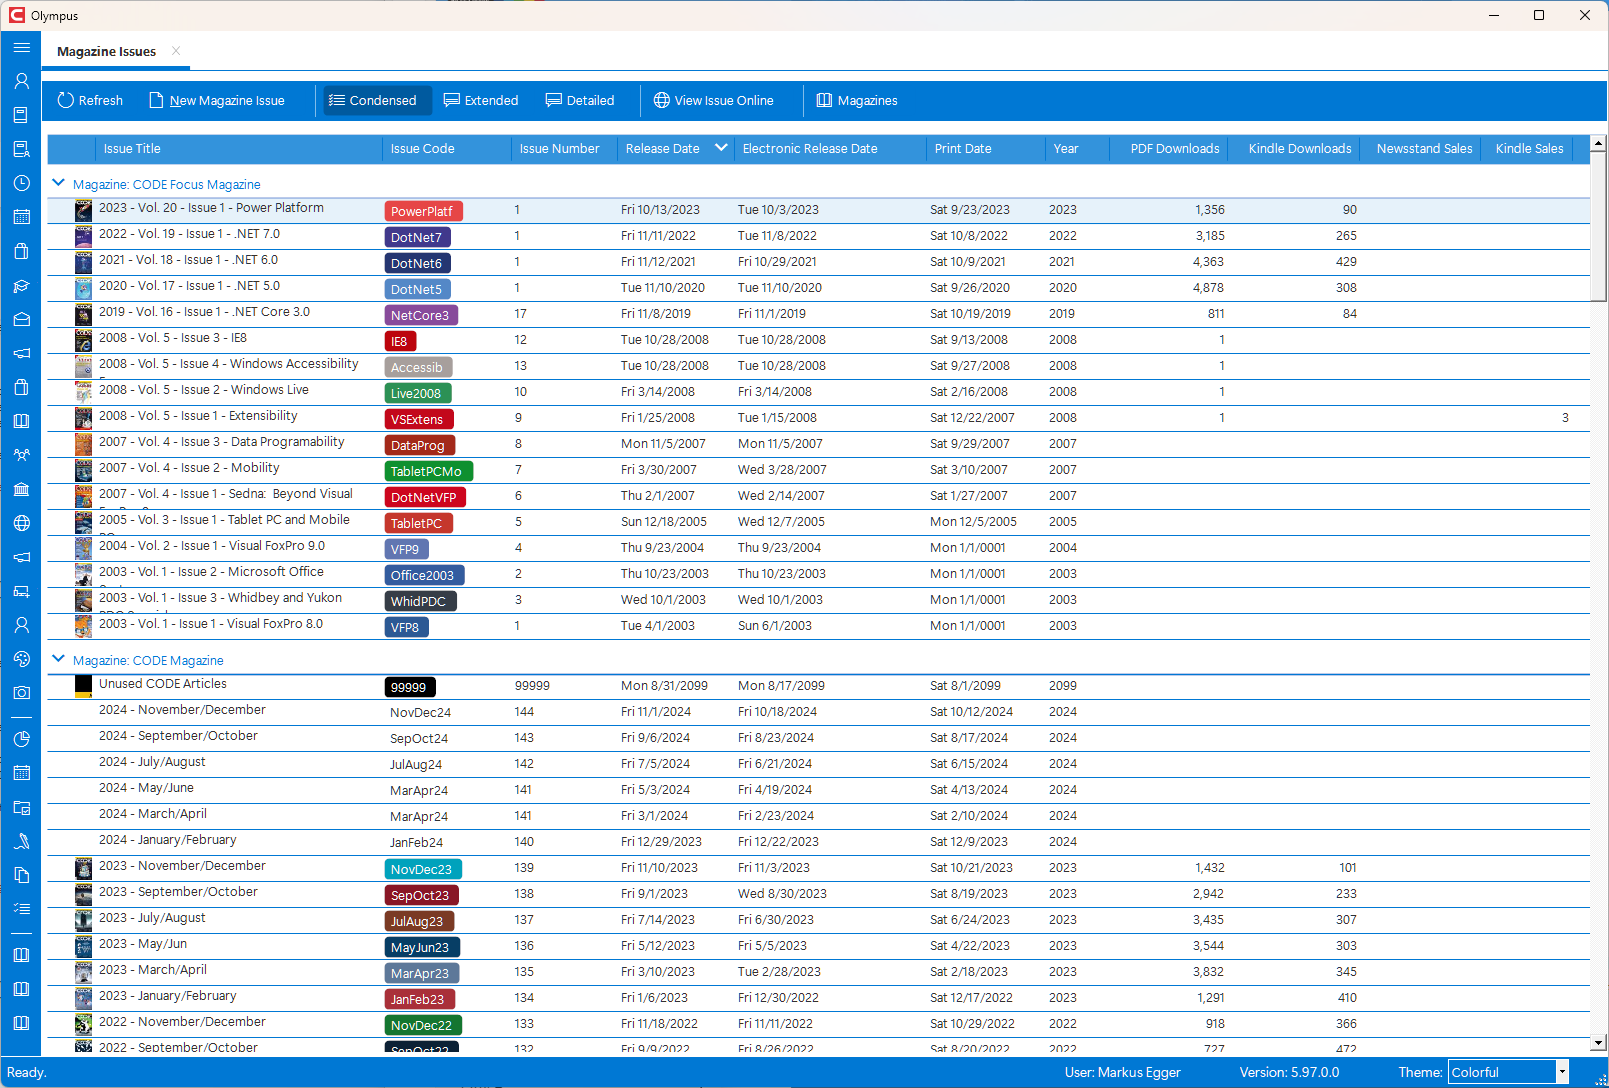The image size is (1609, 1088).
Task: Click the Unused CODE Articles black thumbnail
Action: point(84,686)
